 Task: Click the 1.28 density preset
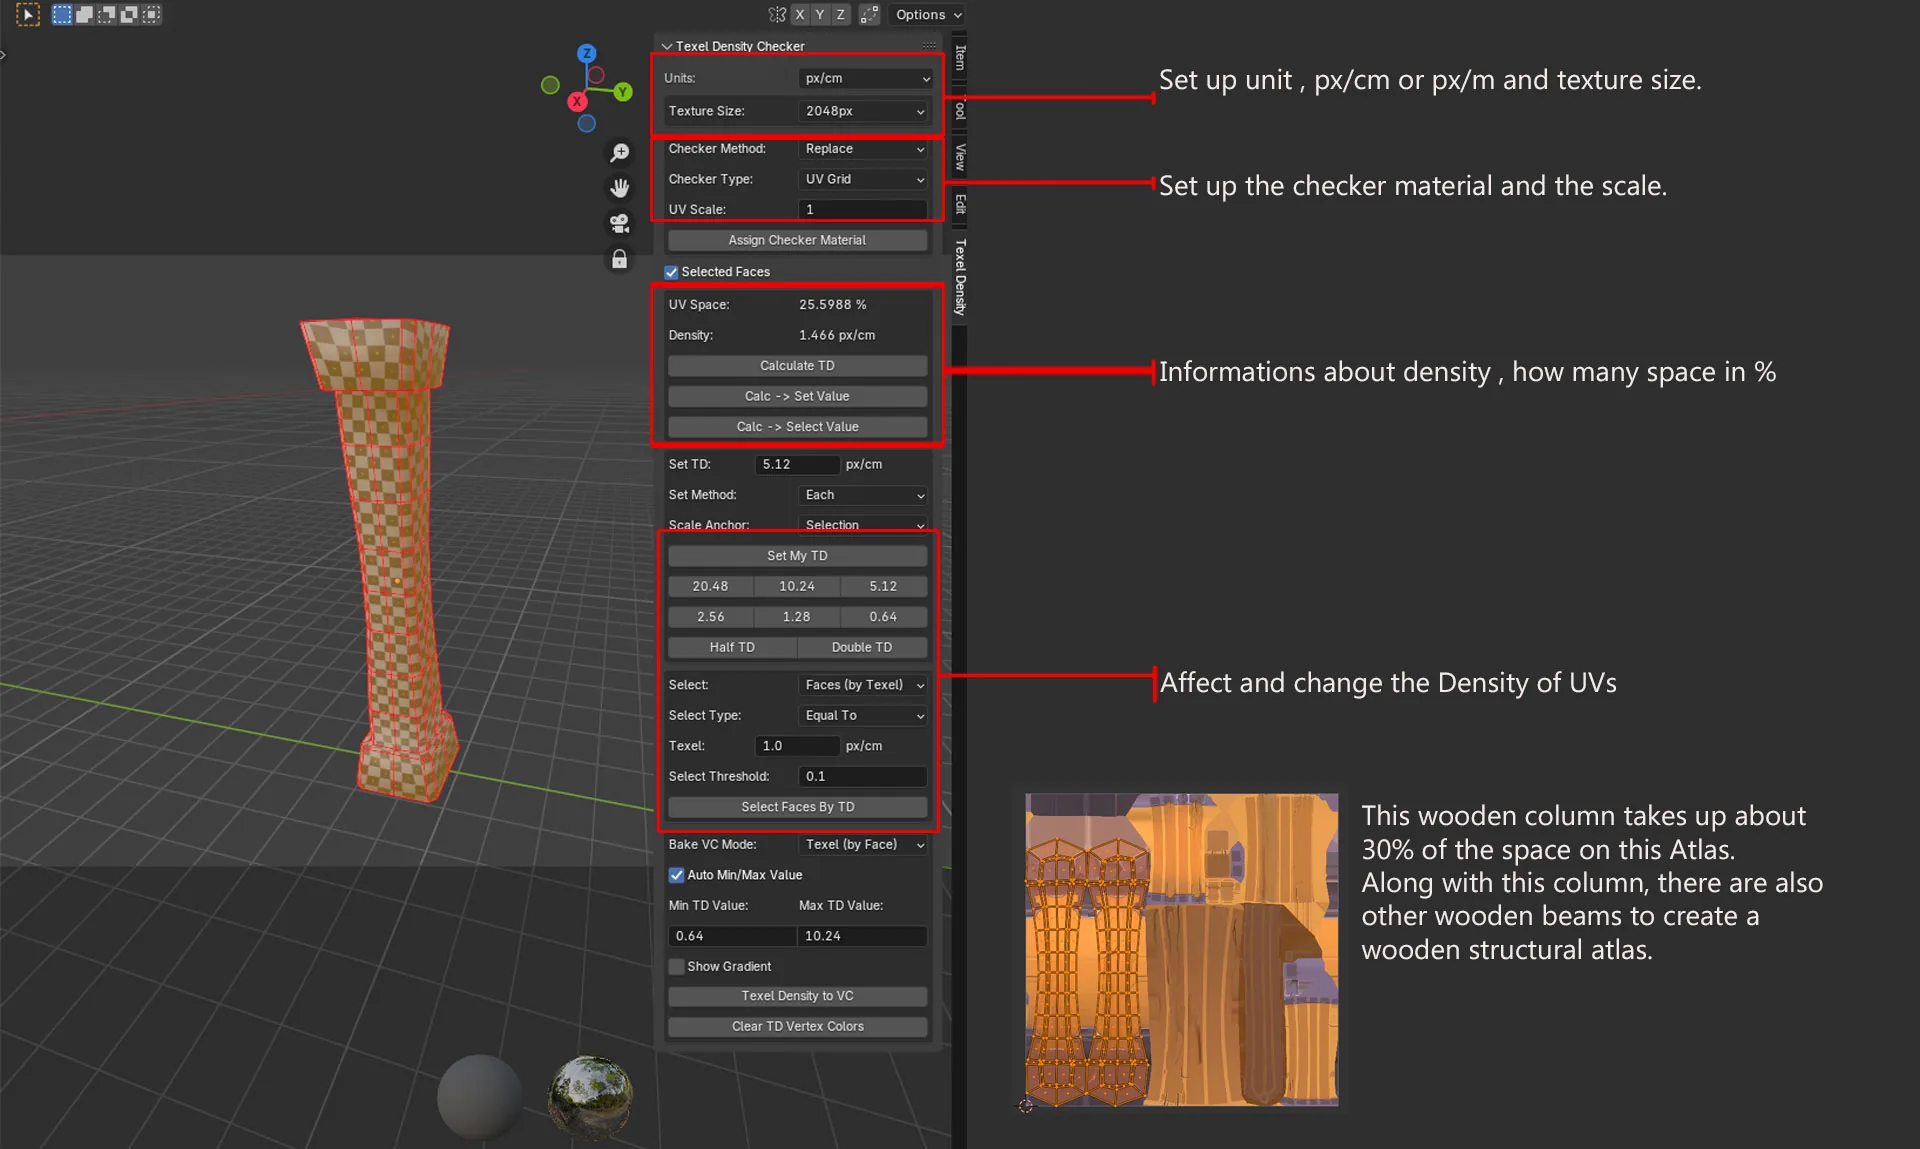click(797, 617)
